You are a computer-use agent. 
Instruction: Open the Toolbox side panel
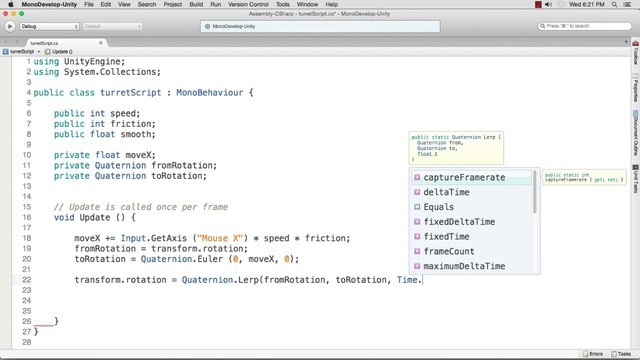(x=636, y=53)
